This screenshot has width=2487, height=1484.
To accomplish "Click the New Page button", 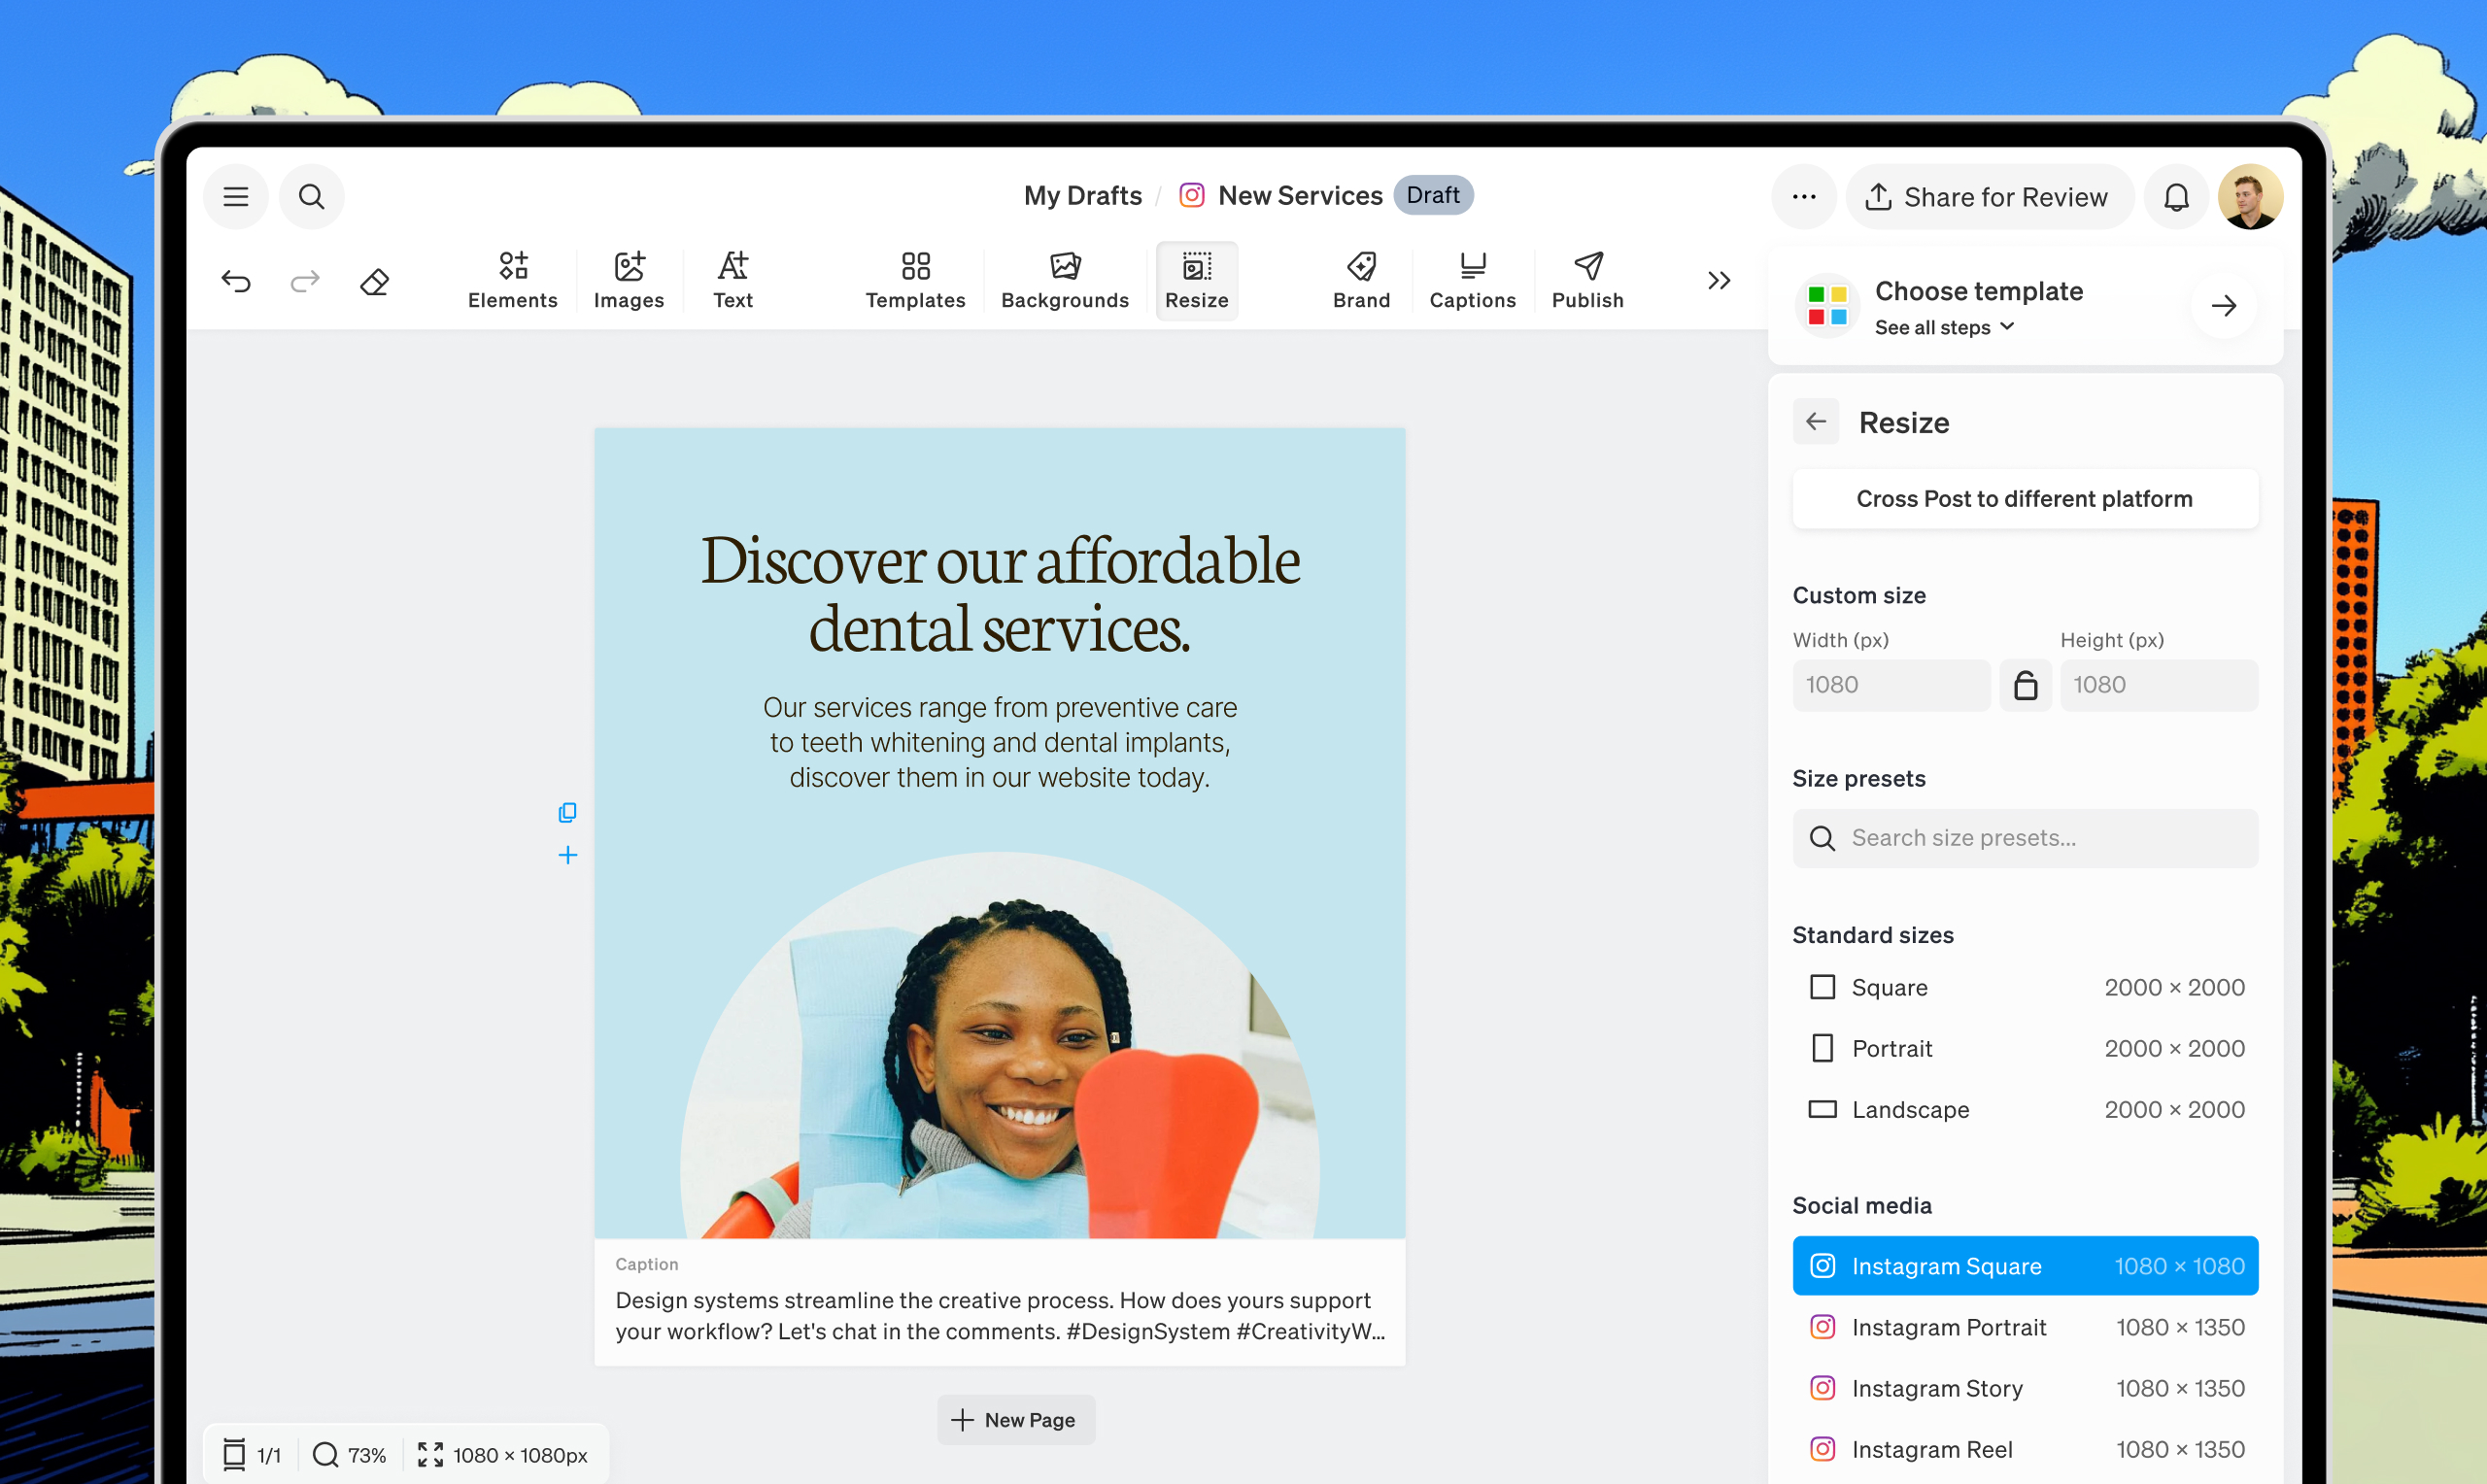I will (x=1016, y=1420).
